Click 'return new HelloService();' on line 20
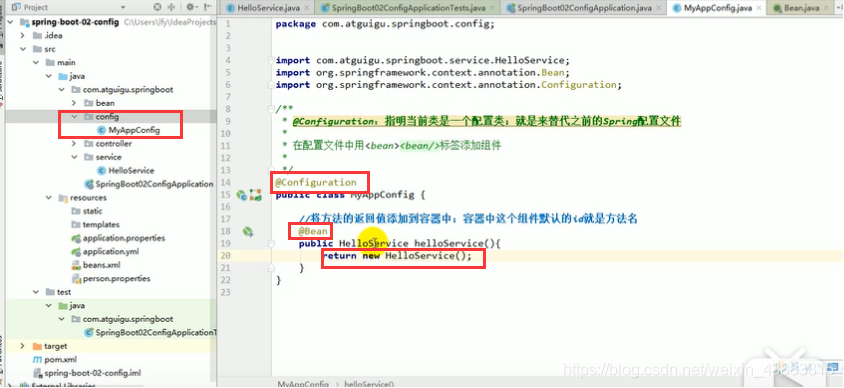844x388 pixels. point(397,256)
